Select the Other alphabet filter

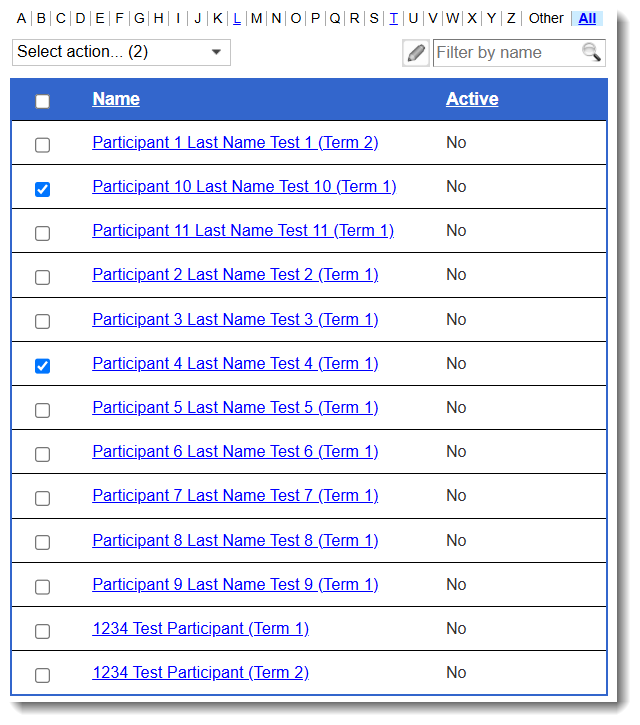546,18
